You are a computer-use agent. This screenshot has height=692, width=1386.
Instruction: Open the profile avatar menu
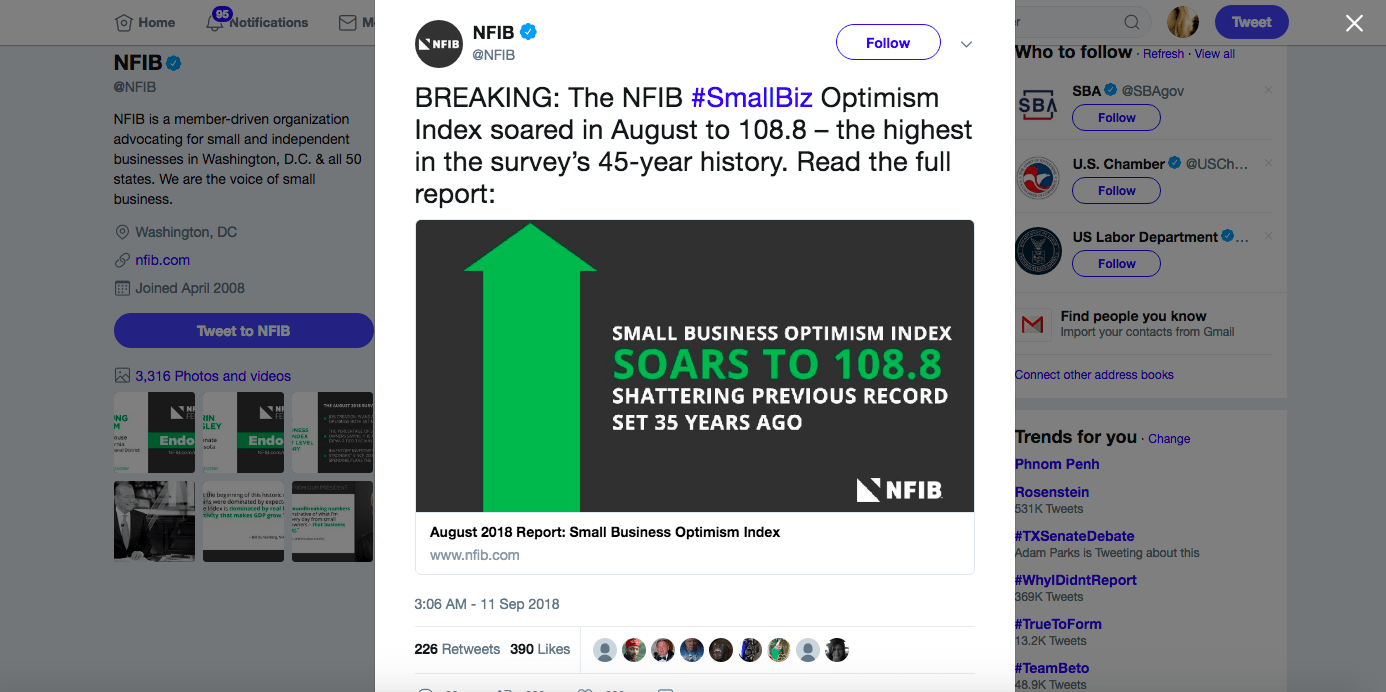click(1183, 22)
